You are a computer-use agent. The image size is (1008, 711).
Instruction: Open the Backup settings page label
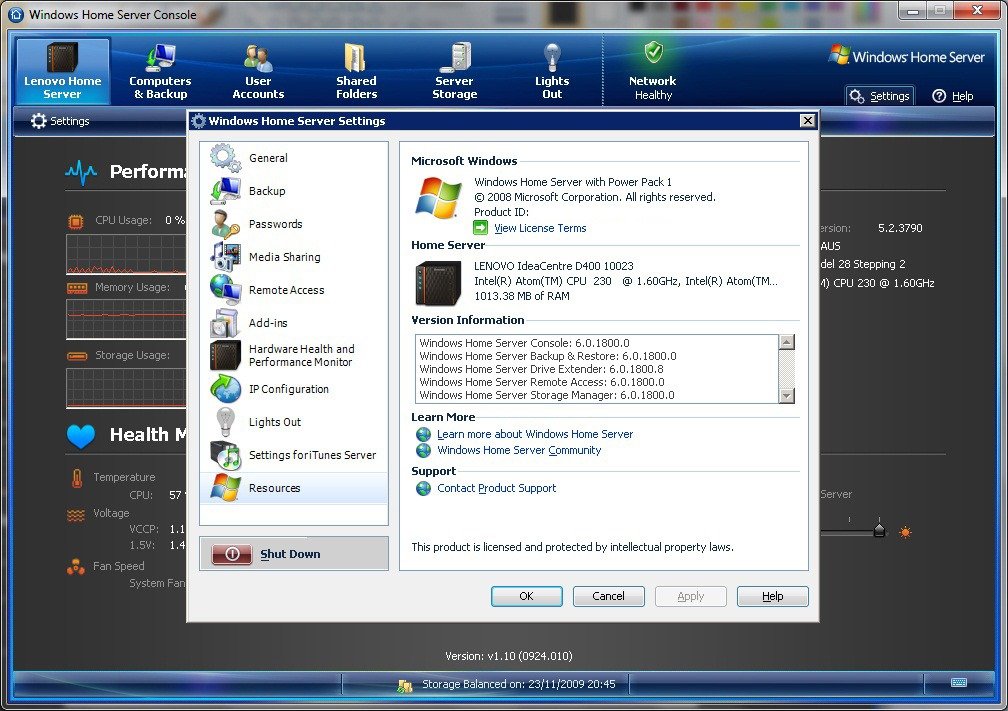click(267, 191)
